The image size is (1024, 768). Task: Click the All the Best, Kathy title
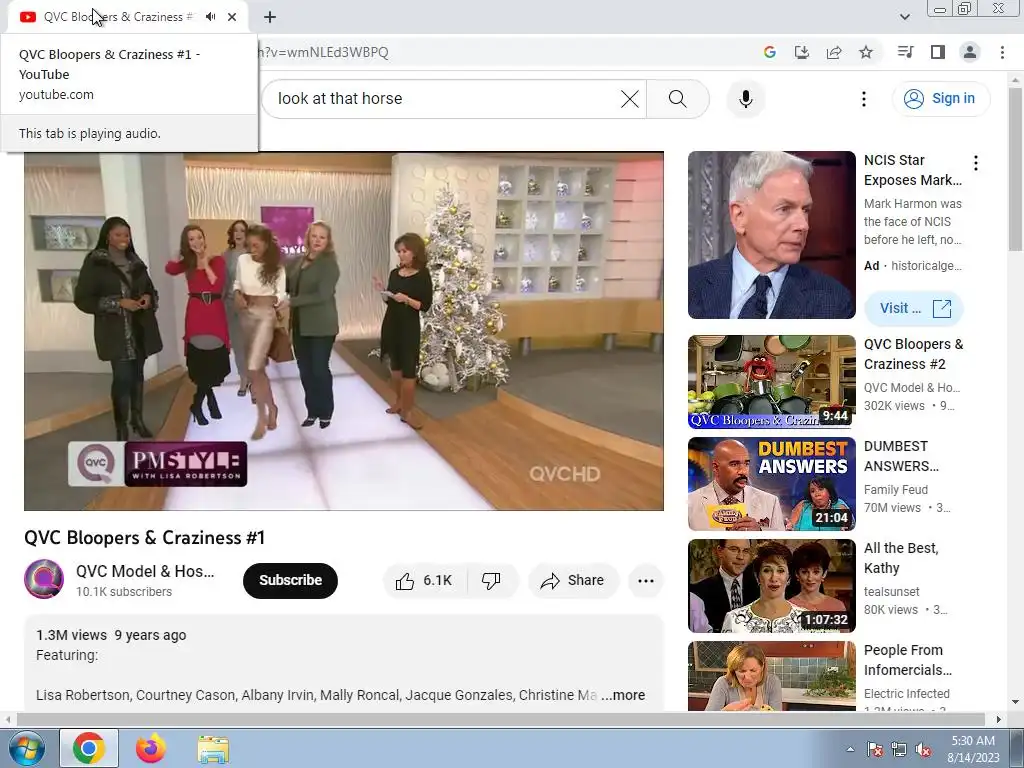point(901,558)
